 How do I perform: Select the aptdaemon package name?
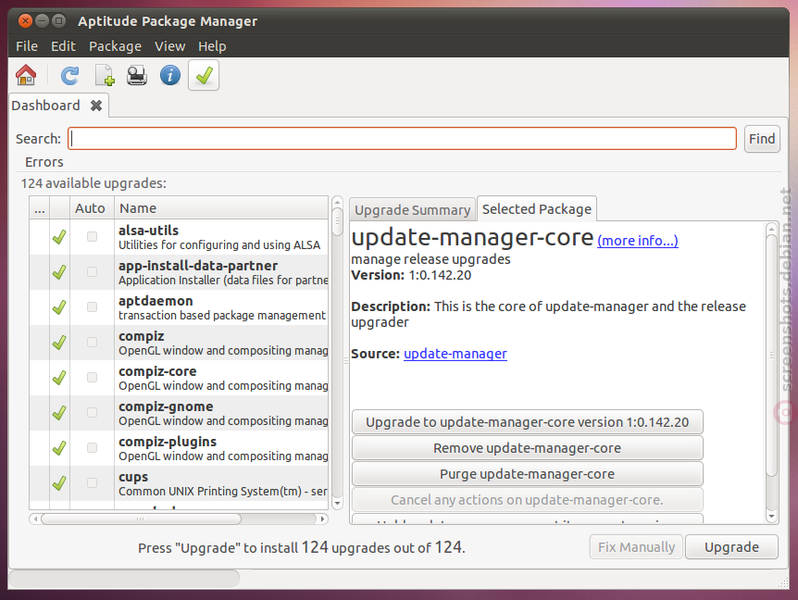point(155,301)
